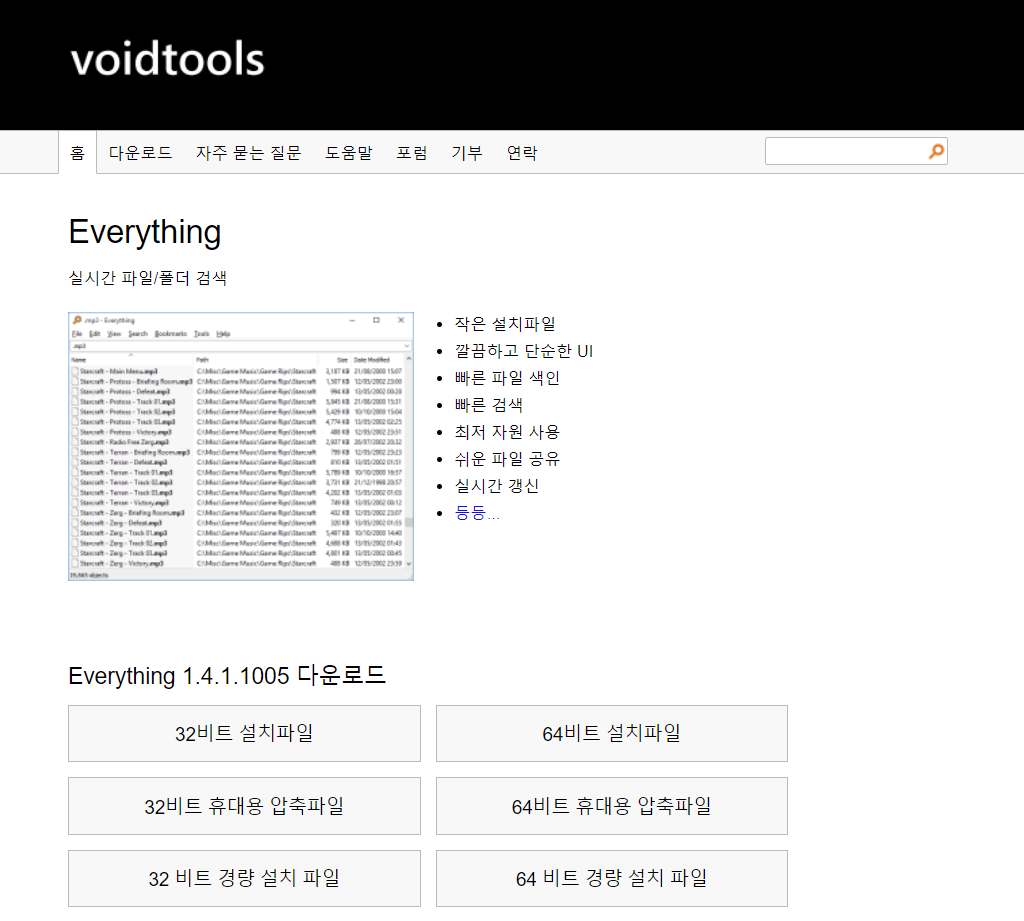Screen dimensions: 1024x921
Task: Follow the 등등... link
Action: pyautogui.click(x=477, y=513)
